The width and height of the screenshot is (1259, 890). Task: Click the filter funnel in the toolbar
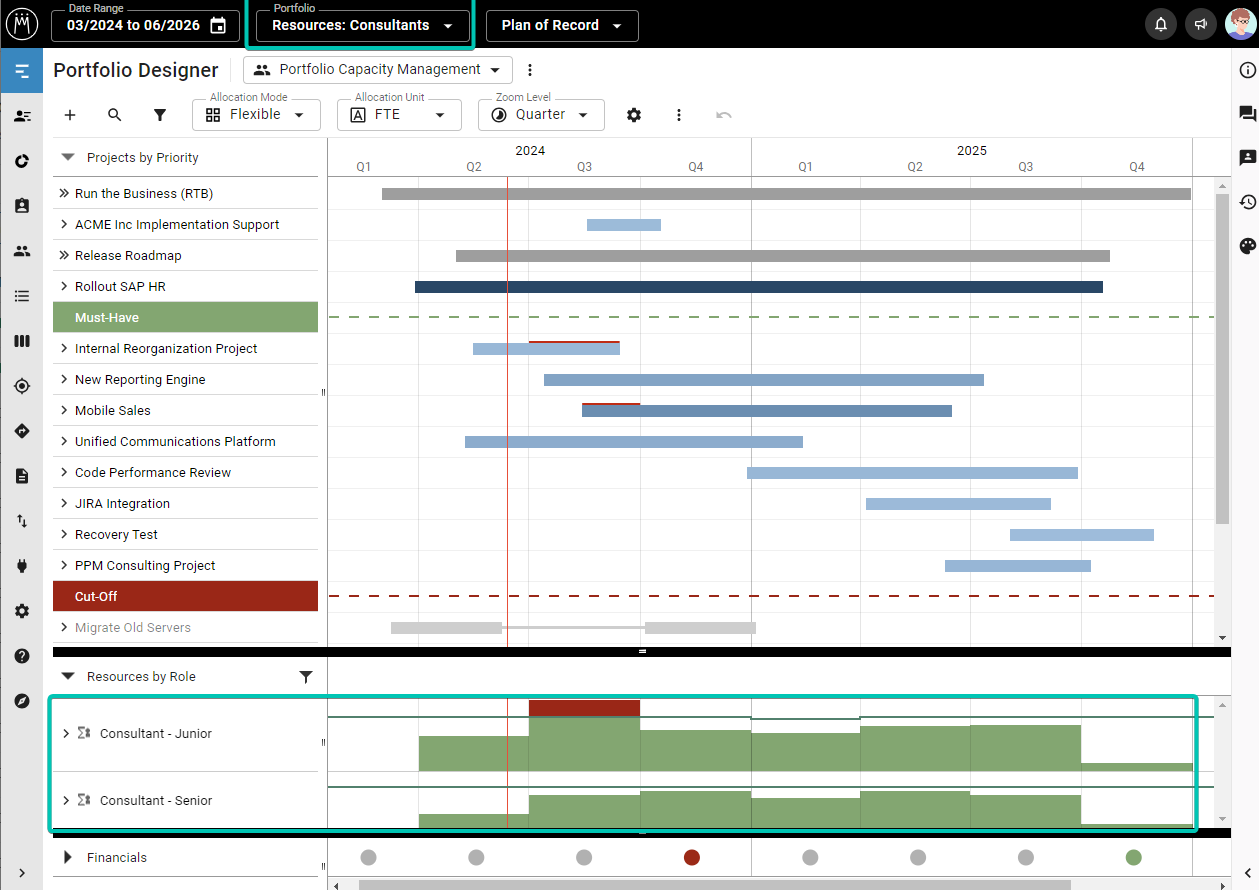[x=160, y=115]
